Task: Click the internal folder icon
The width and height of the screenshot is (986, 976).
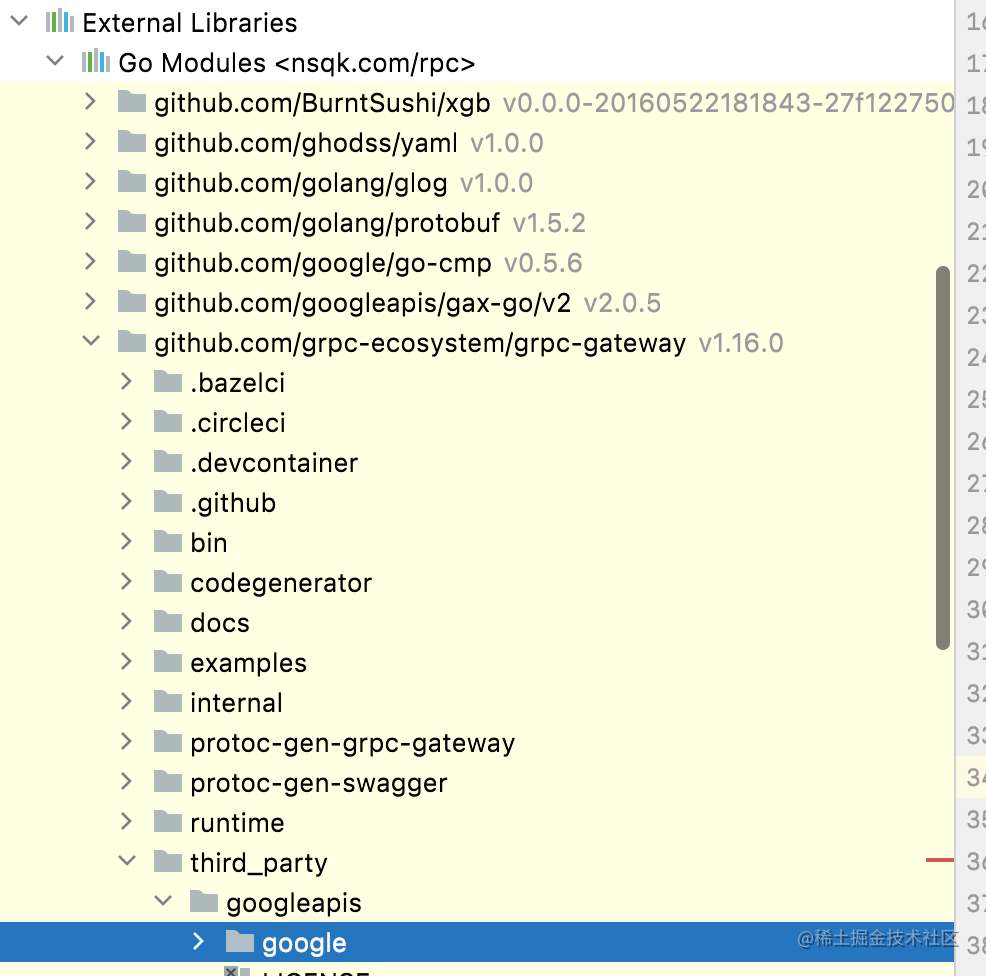Action: (x=168, y=701)
